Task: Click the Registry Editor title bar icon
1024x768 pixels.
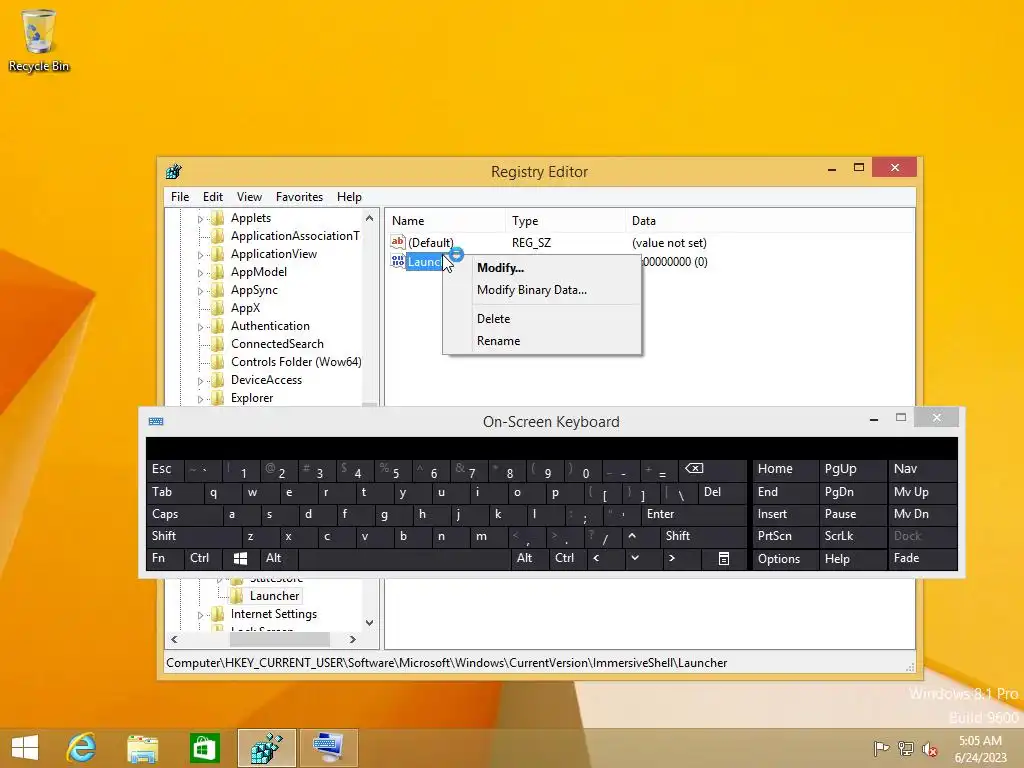Action: [174, 172]
